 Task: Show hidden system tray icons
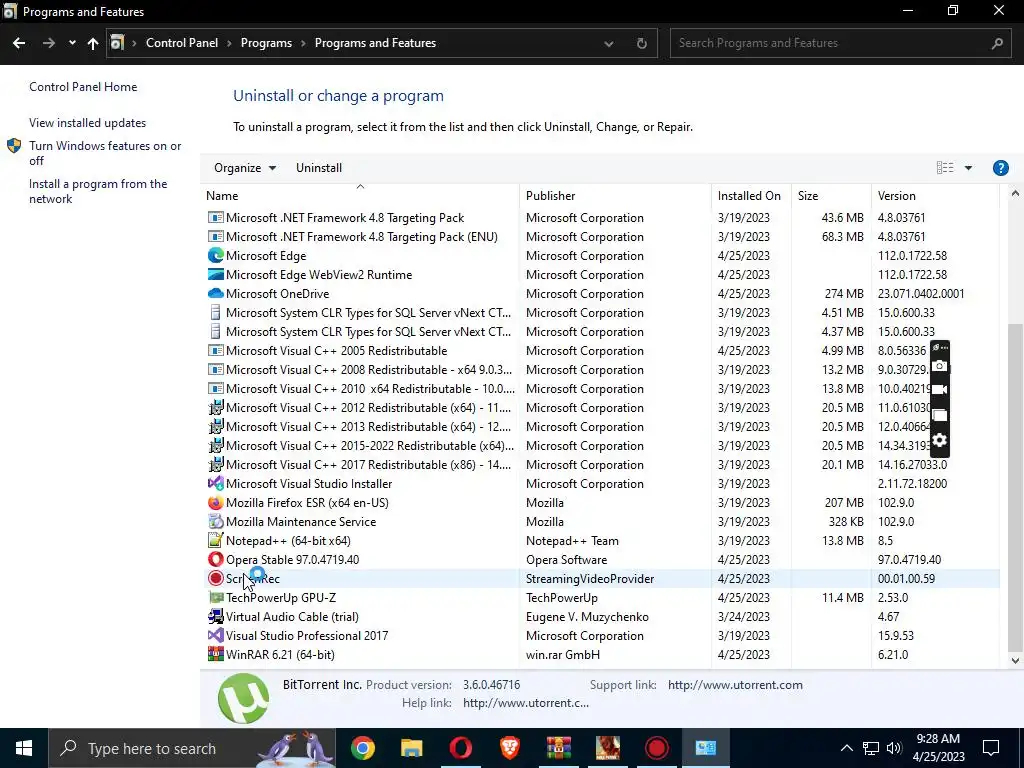click(x=846, y=748)
